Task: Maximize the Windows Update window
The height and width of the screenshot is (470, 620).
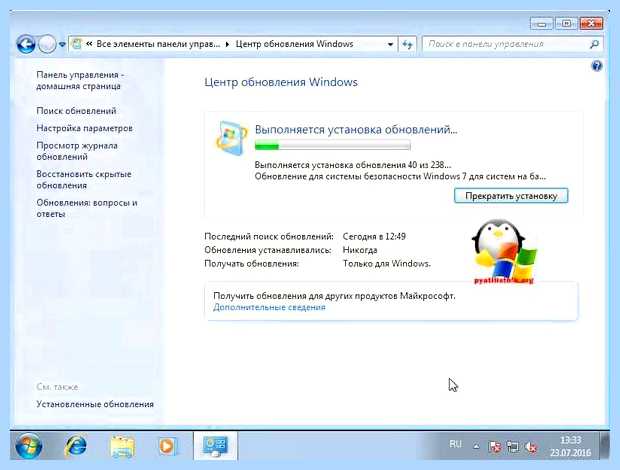Action: pyautogui.click(x=566, y=24)
